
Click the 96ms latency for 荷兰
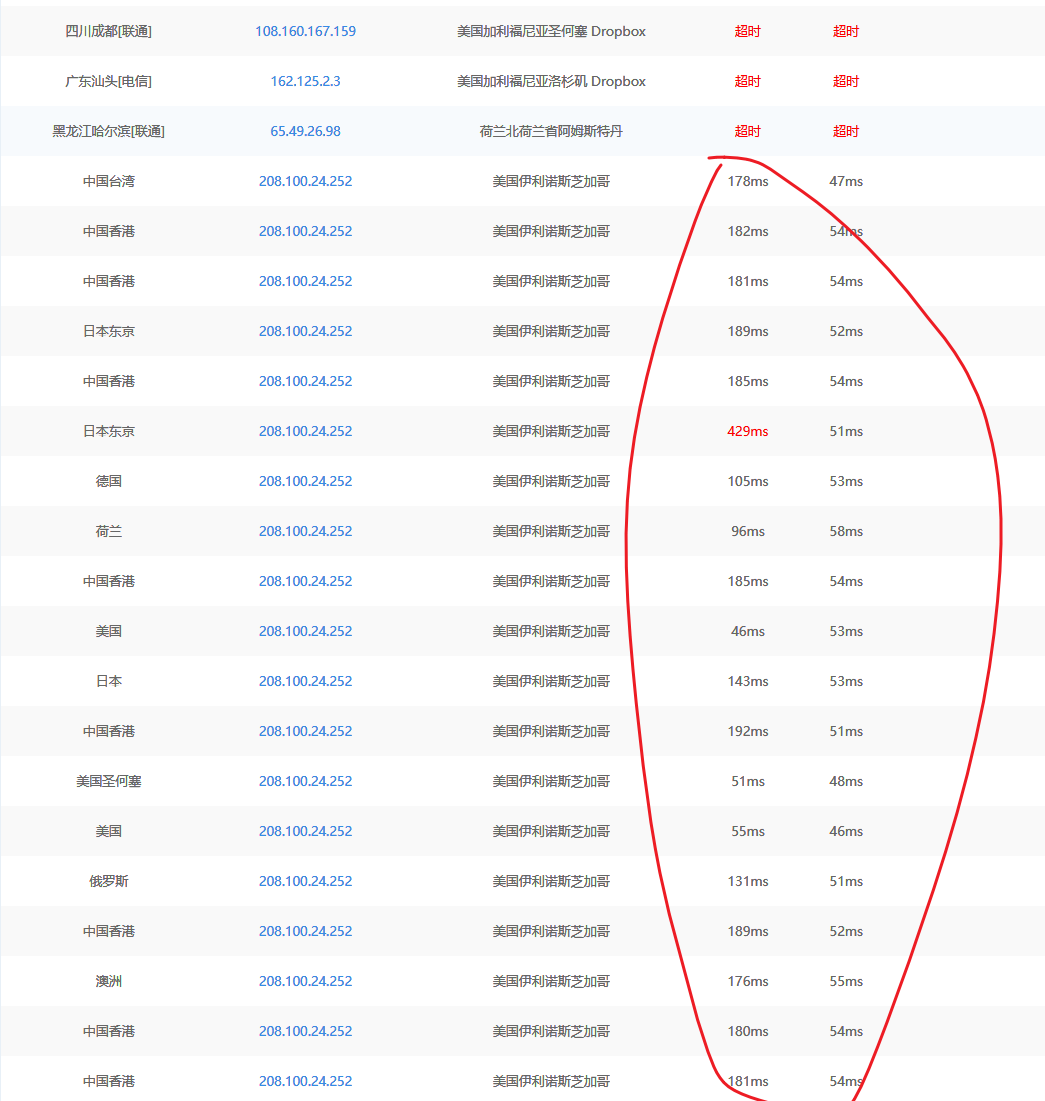(747, 531)
